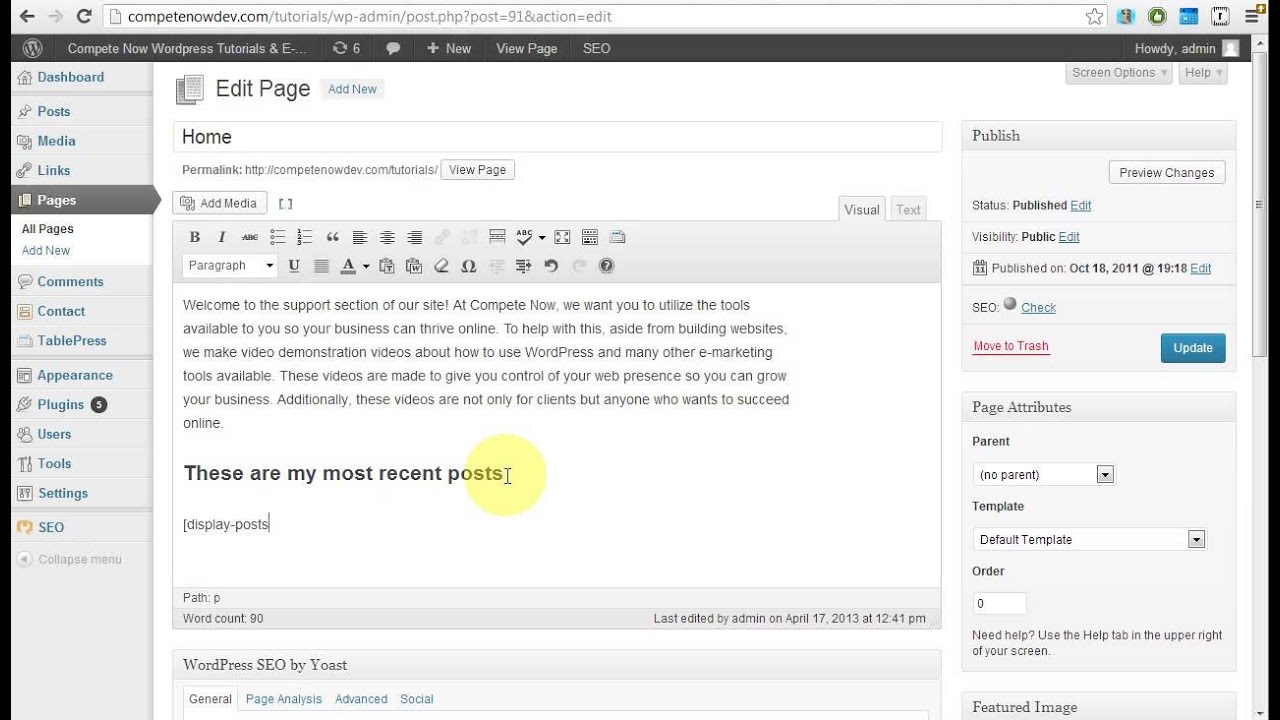Open the Template dropdown
This screenshot has width=1280, height=720.
(x=1089, y=539)
